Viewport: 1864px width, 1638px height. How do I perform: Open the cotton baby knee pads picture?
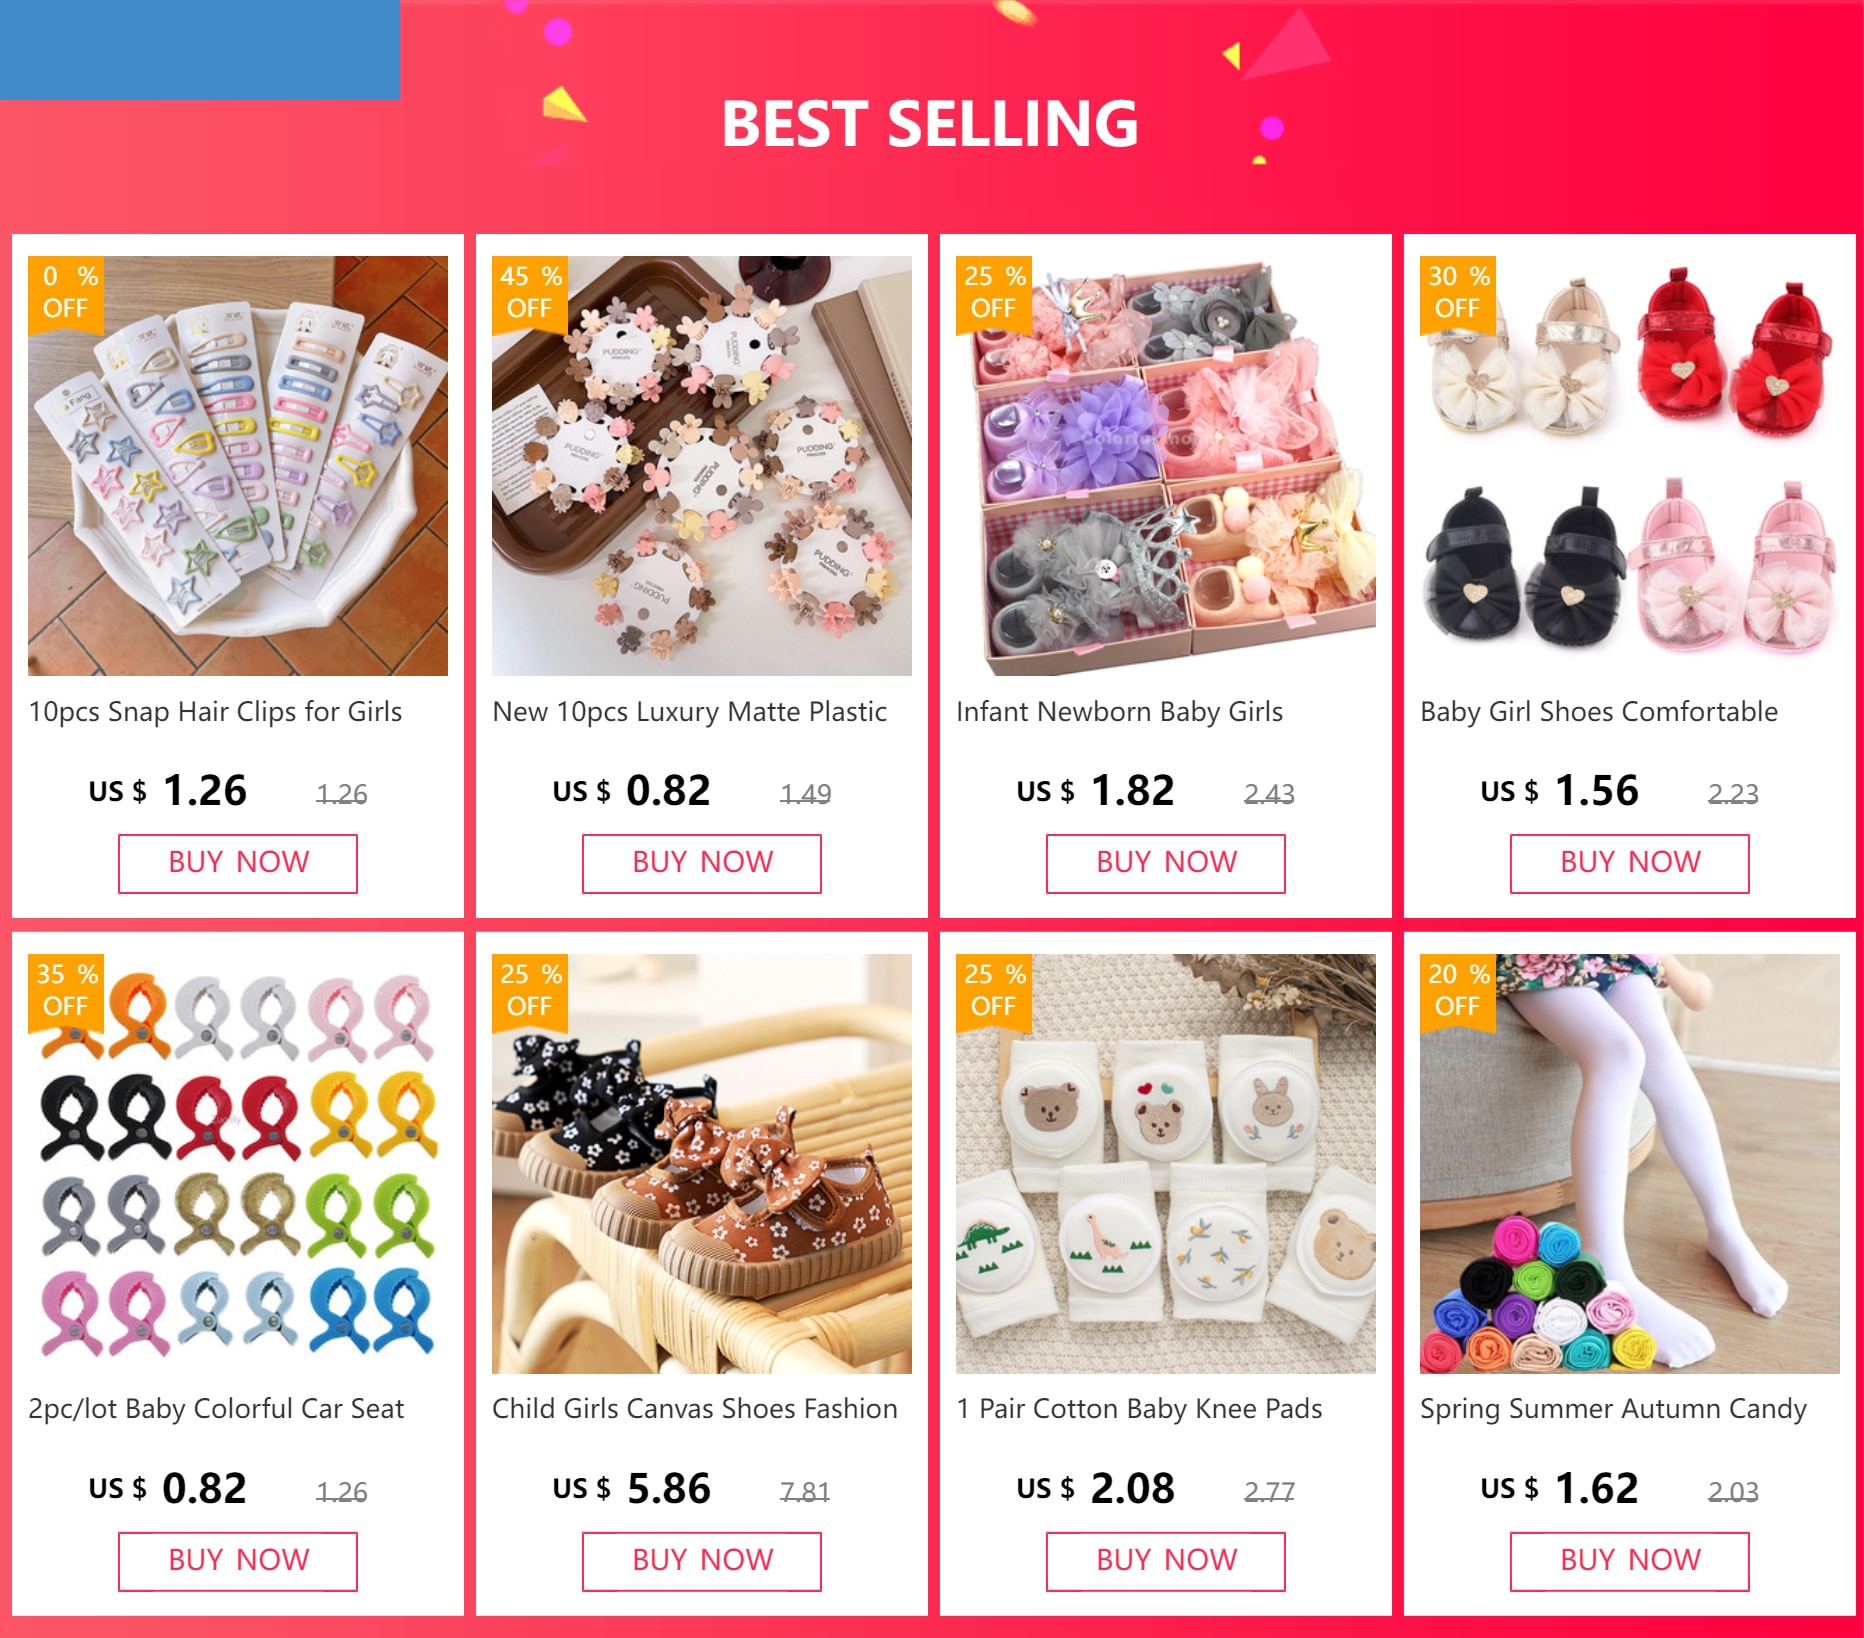[x=1166, y=1164]
